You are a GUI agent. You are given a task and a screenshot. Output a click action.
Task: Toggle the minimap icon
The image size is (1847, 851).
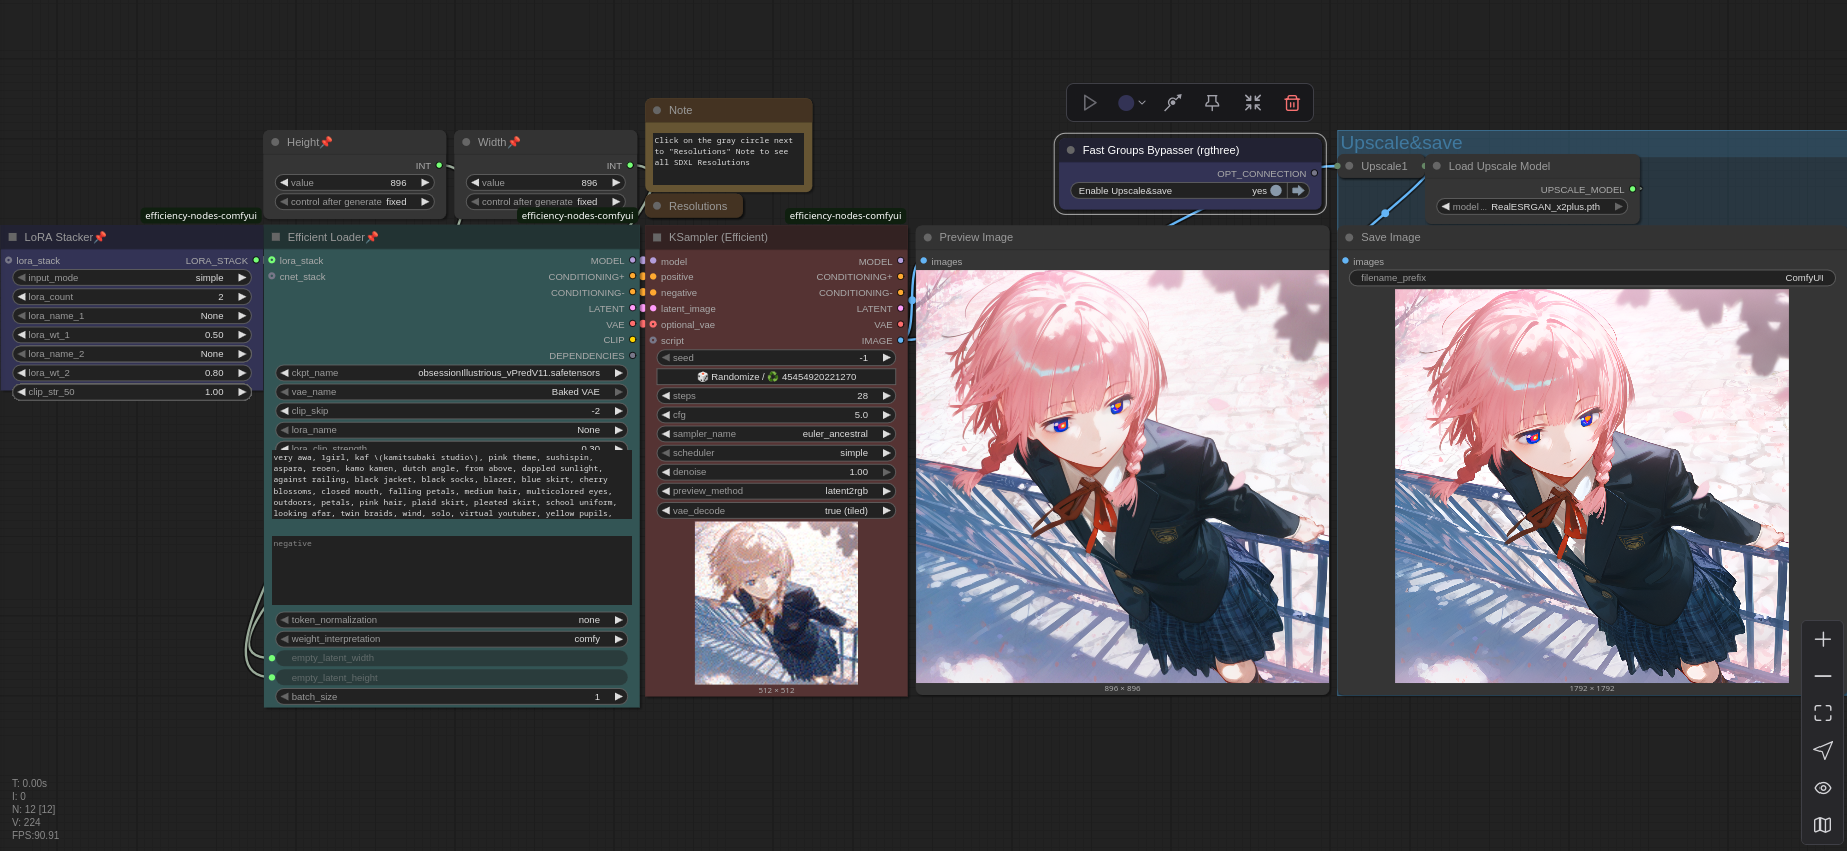(x=1823, y=825)
